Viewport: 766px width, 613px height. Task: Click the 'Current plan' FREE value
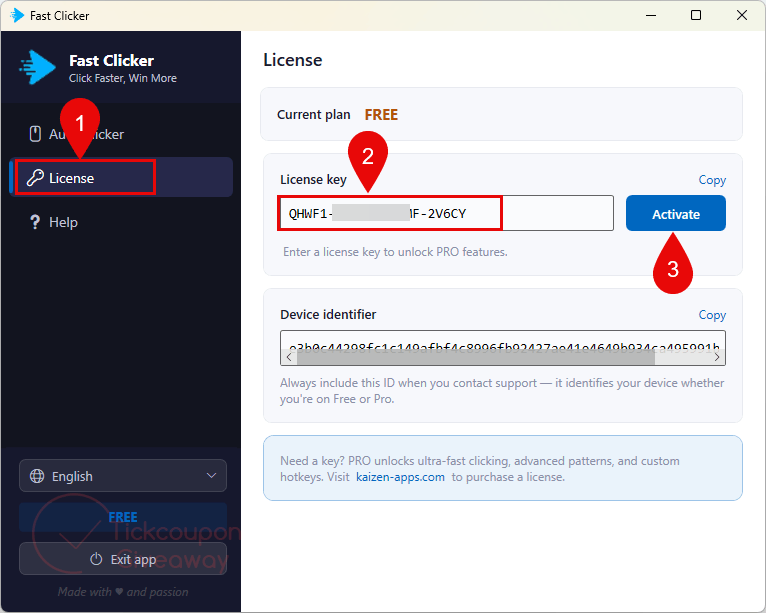381,114
